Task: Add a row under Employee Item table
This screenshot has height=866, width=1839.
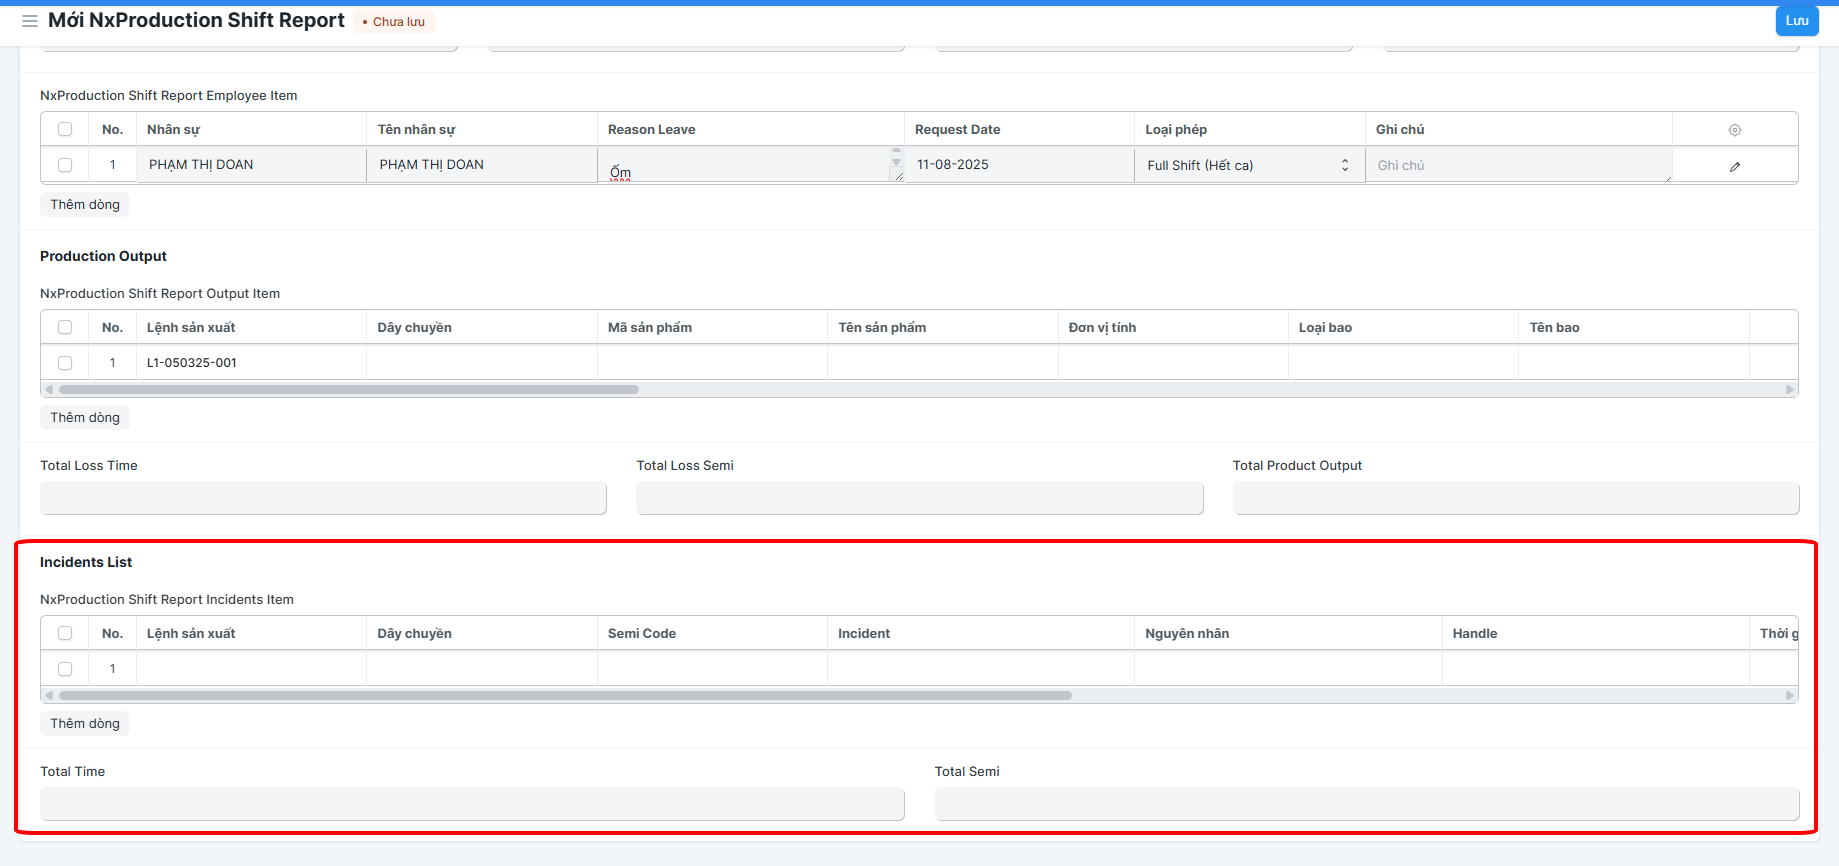Action: click(85, 205)
